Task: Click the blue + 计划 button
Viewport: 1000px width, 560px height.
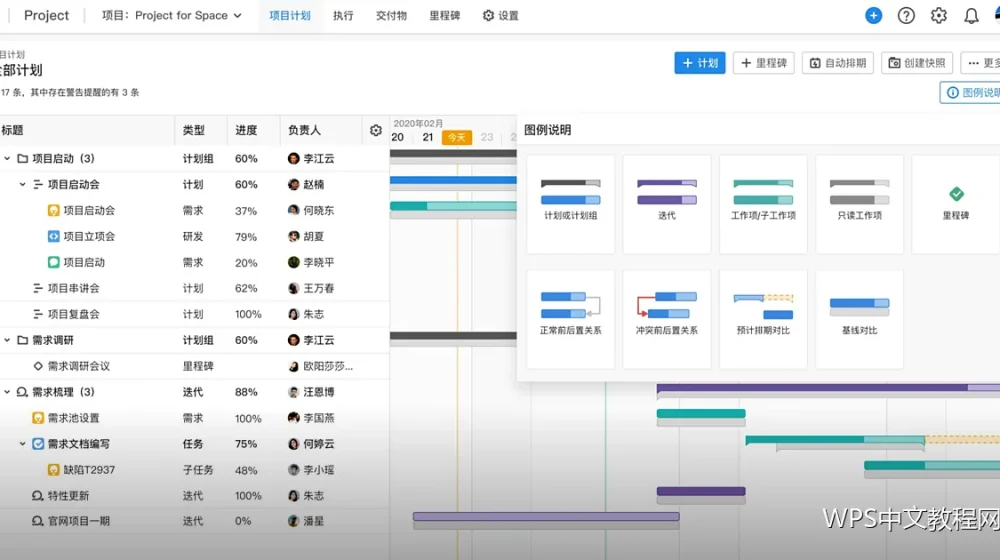Action: [700, 63]
